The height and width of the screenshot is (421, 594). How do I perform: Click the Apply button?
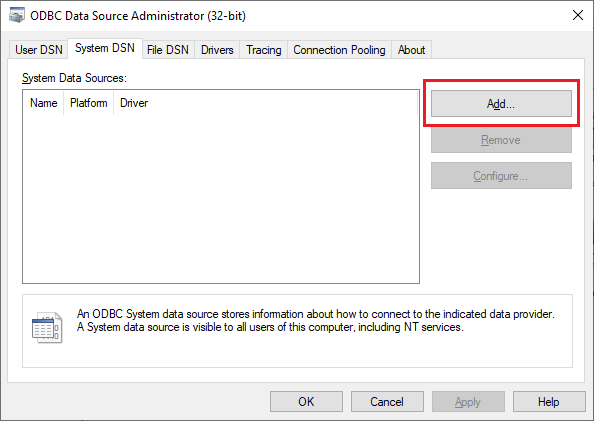point(468,402)
